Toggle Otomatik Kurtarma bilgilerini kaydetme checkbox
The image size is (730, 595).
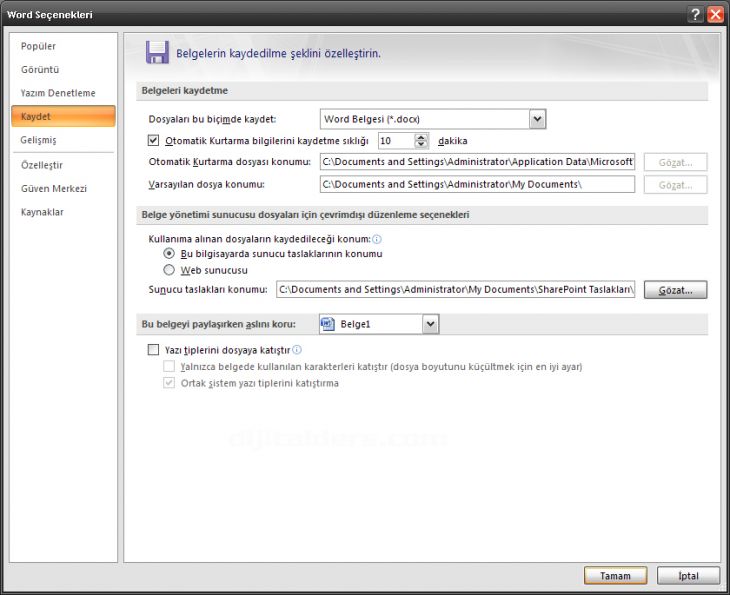click(153, 140)
